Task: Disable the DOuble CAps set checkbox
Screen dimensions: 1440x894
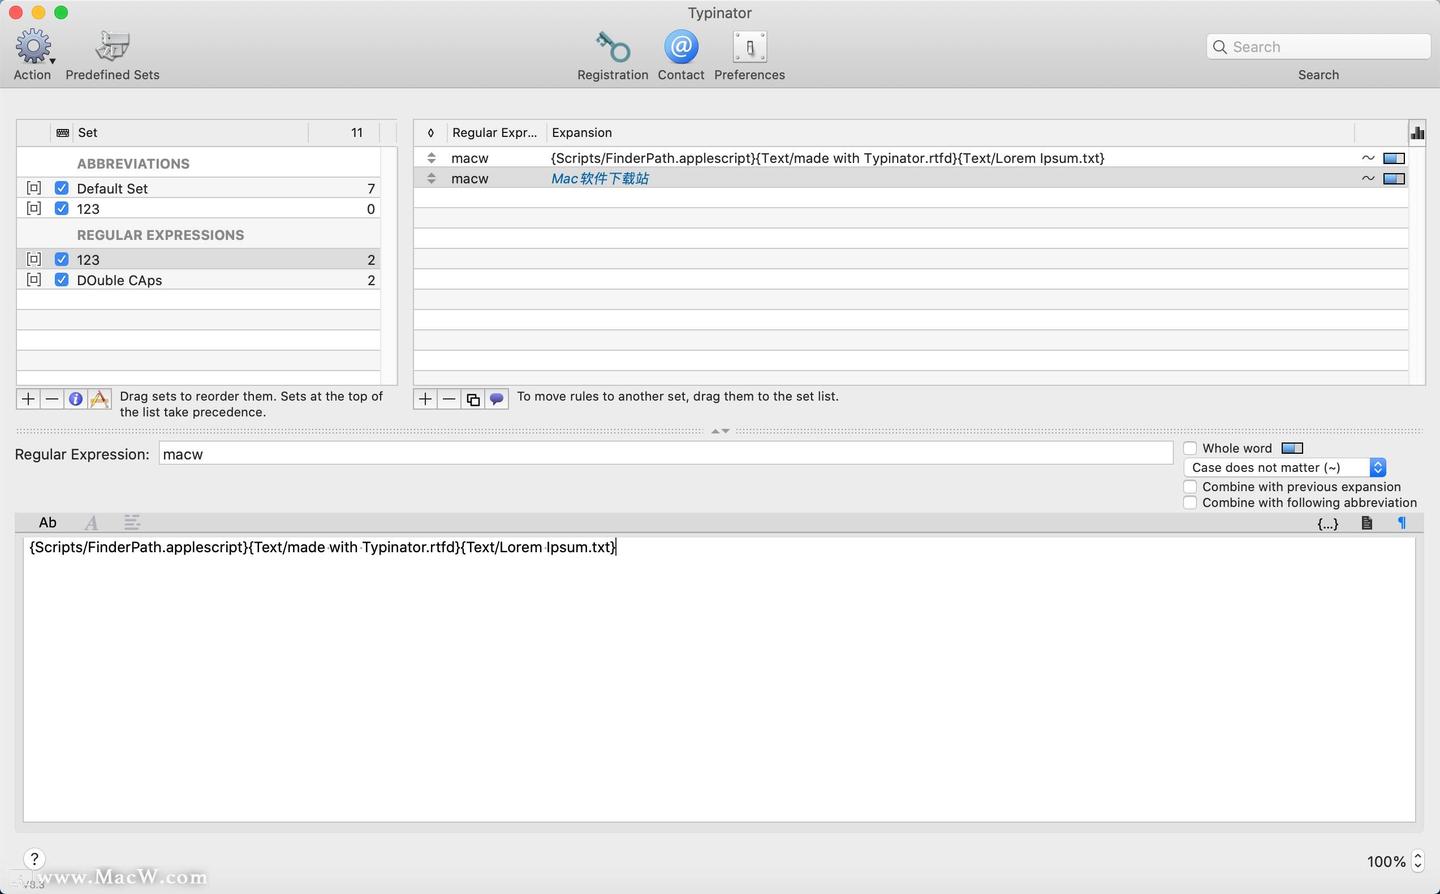Action: [x=61, y=280]
